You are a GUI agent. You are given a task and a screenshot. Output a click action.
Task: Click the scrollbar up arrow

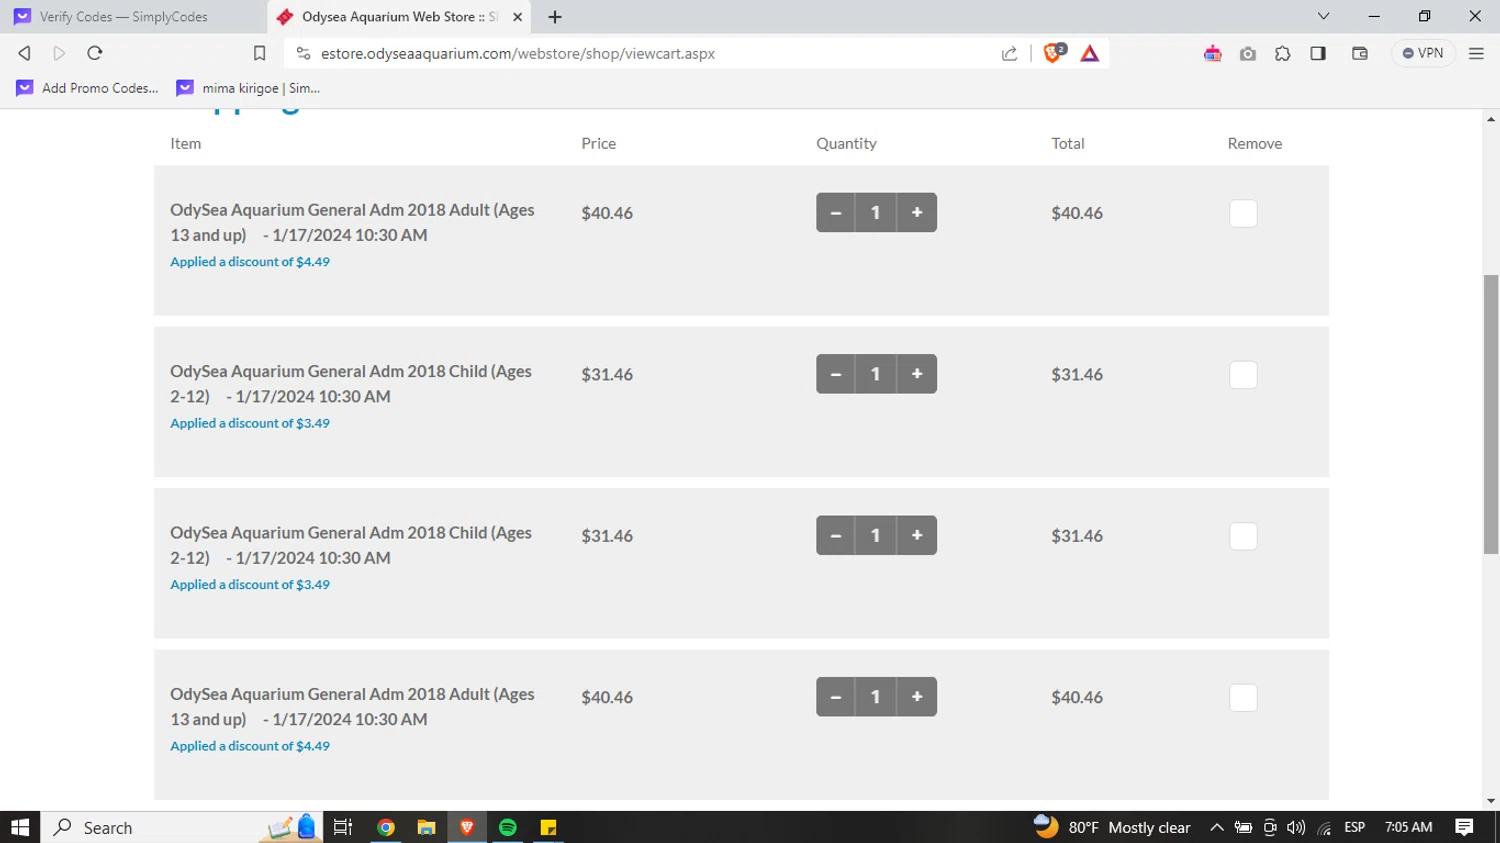point(1491,119)
